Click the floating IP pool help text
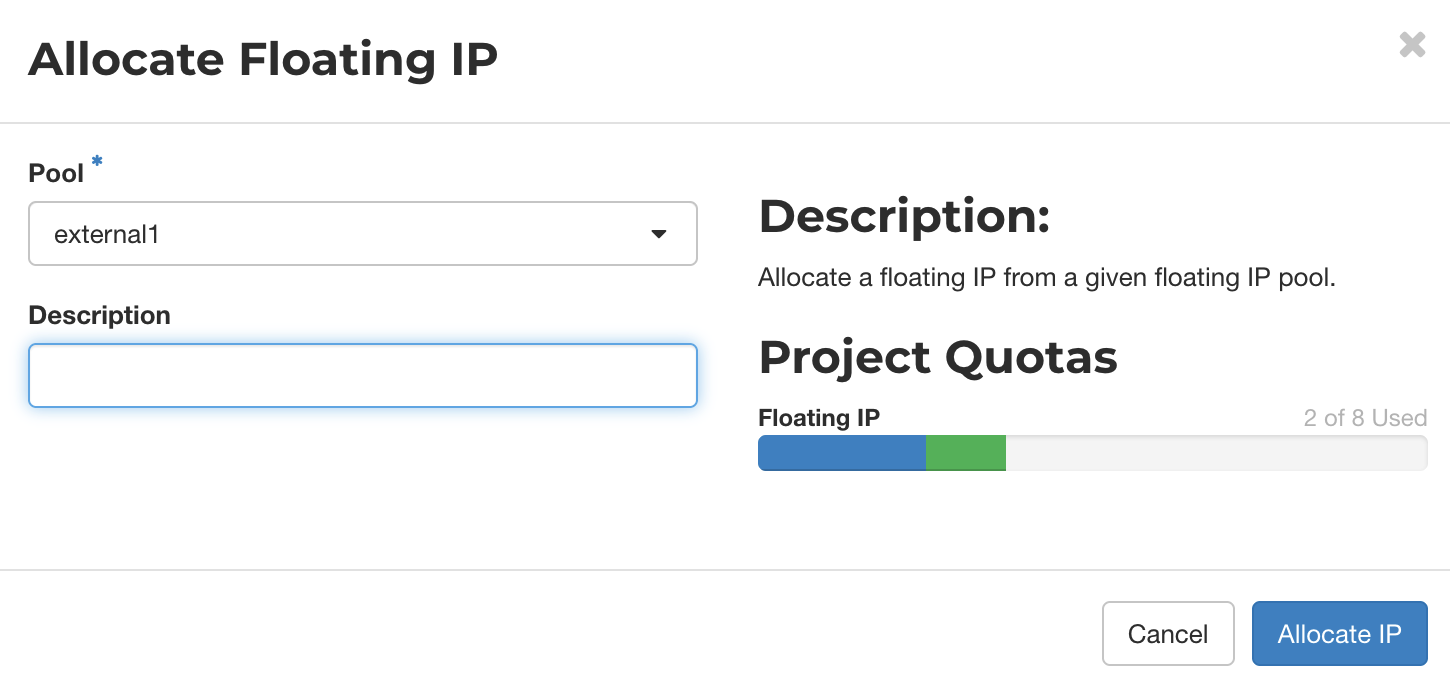 coord(1046,278)
